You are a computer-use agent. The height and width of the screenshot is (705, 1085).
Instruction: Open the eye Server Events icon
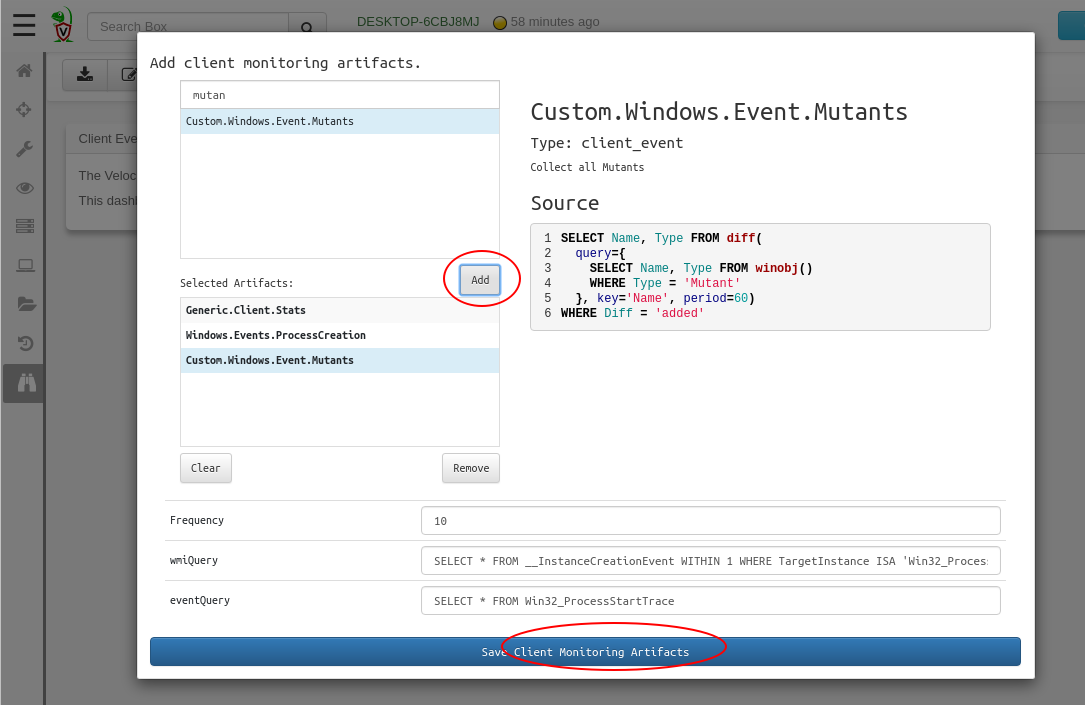(24, 187)
